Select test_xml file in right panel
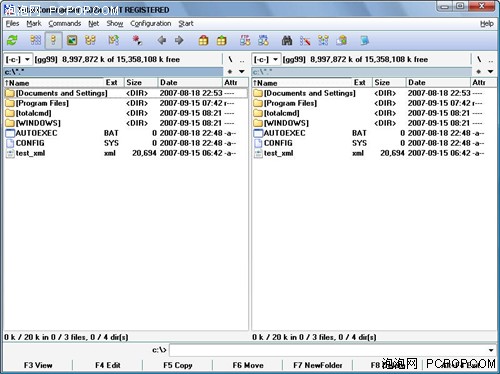The height and width of the screenshot is (374, 500). [374, 153]
